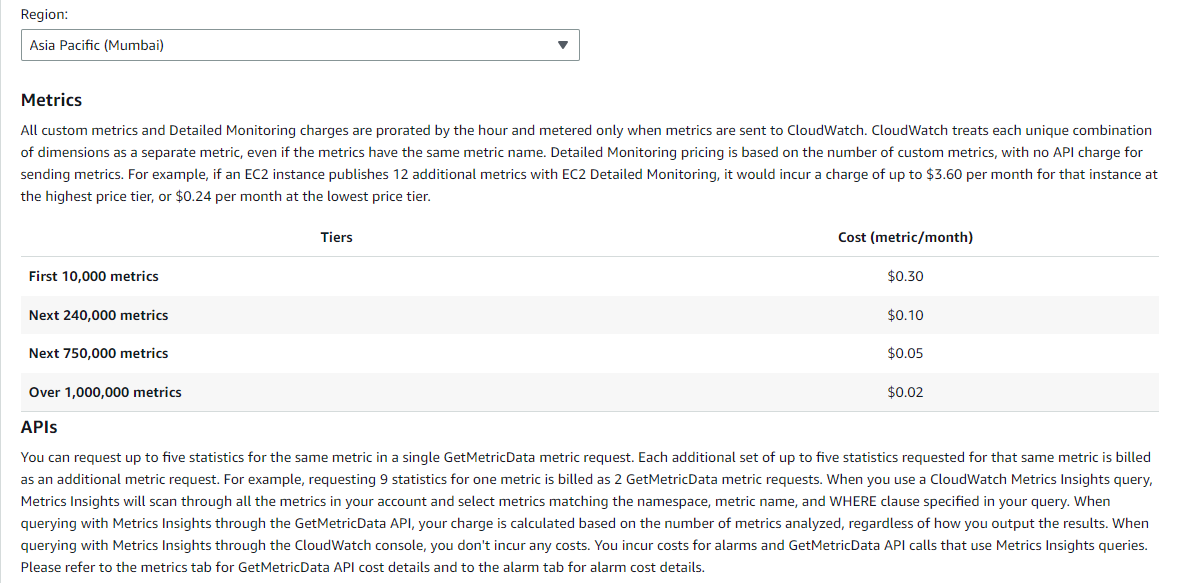
Task: Click the $0.05 cost cell
Action: click(905, 354)
